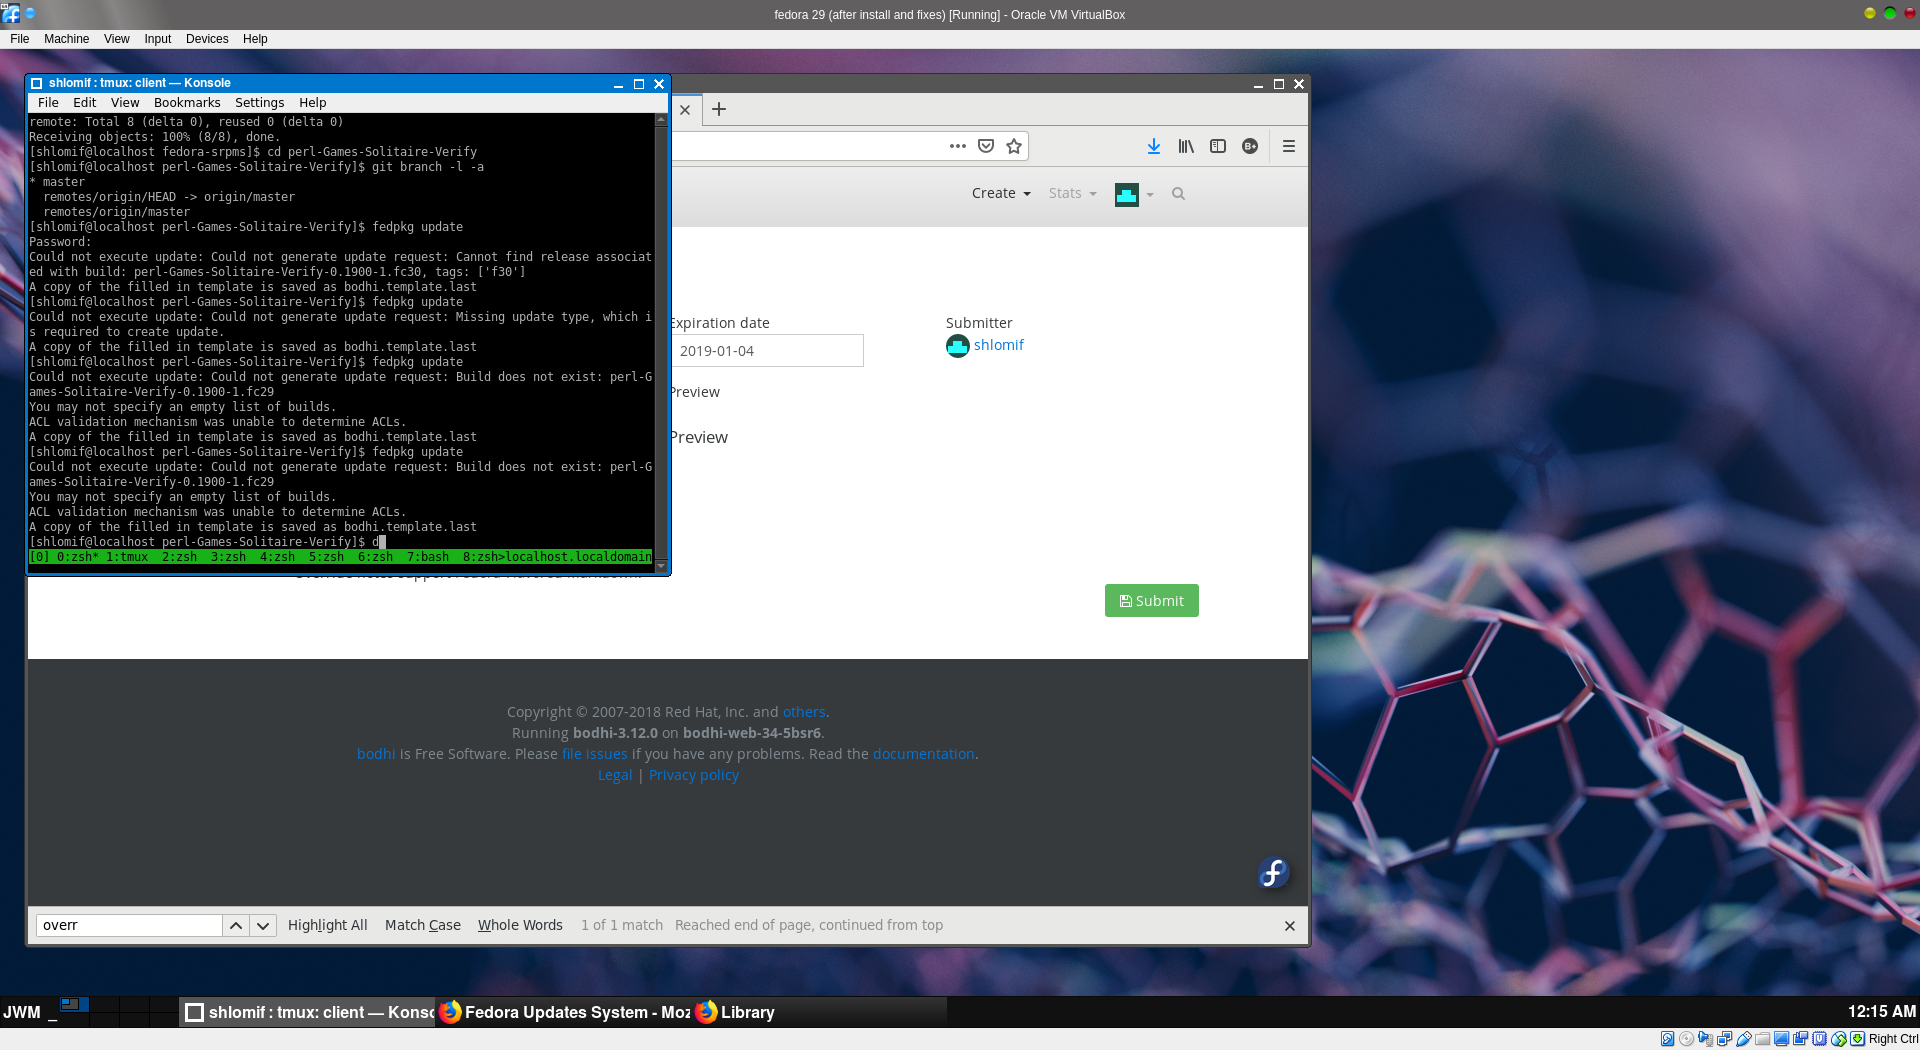Open the Firefox Library bookshelf icon
The width and height of the screenshot is (1920, 1050).
[x=1186, y=146]
